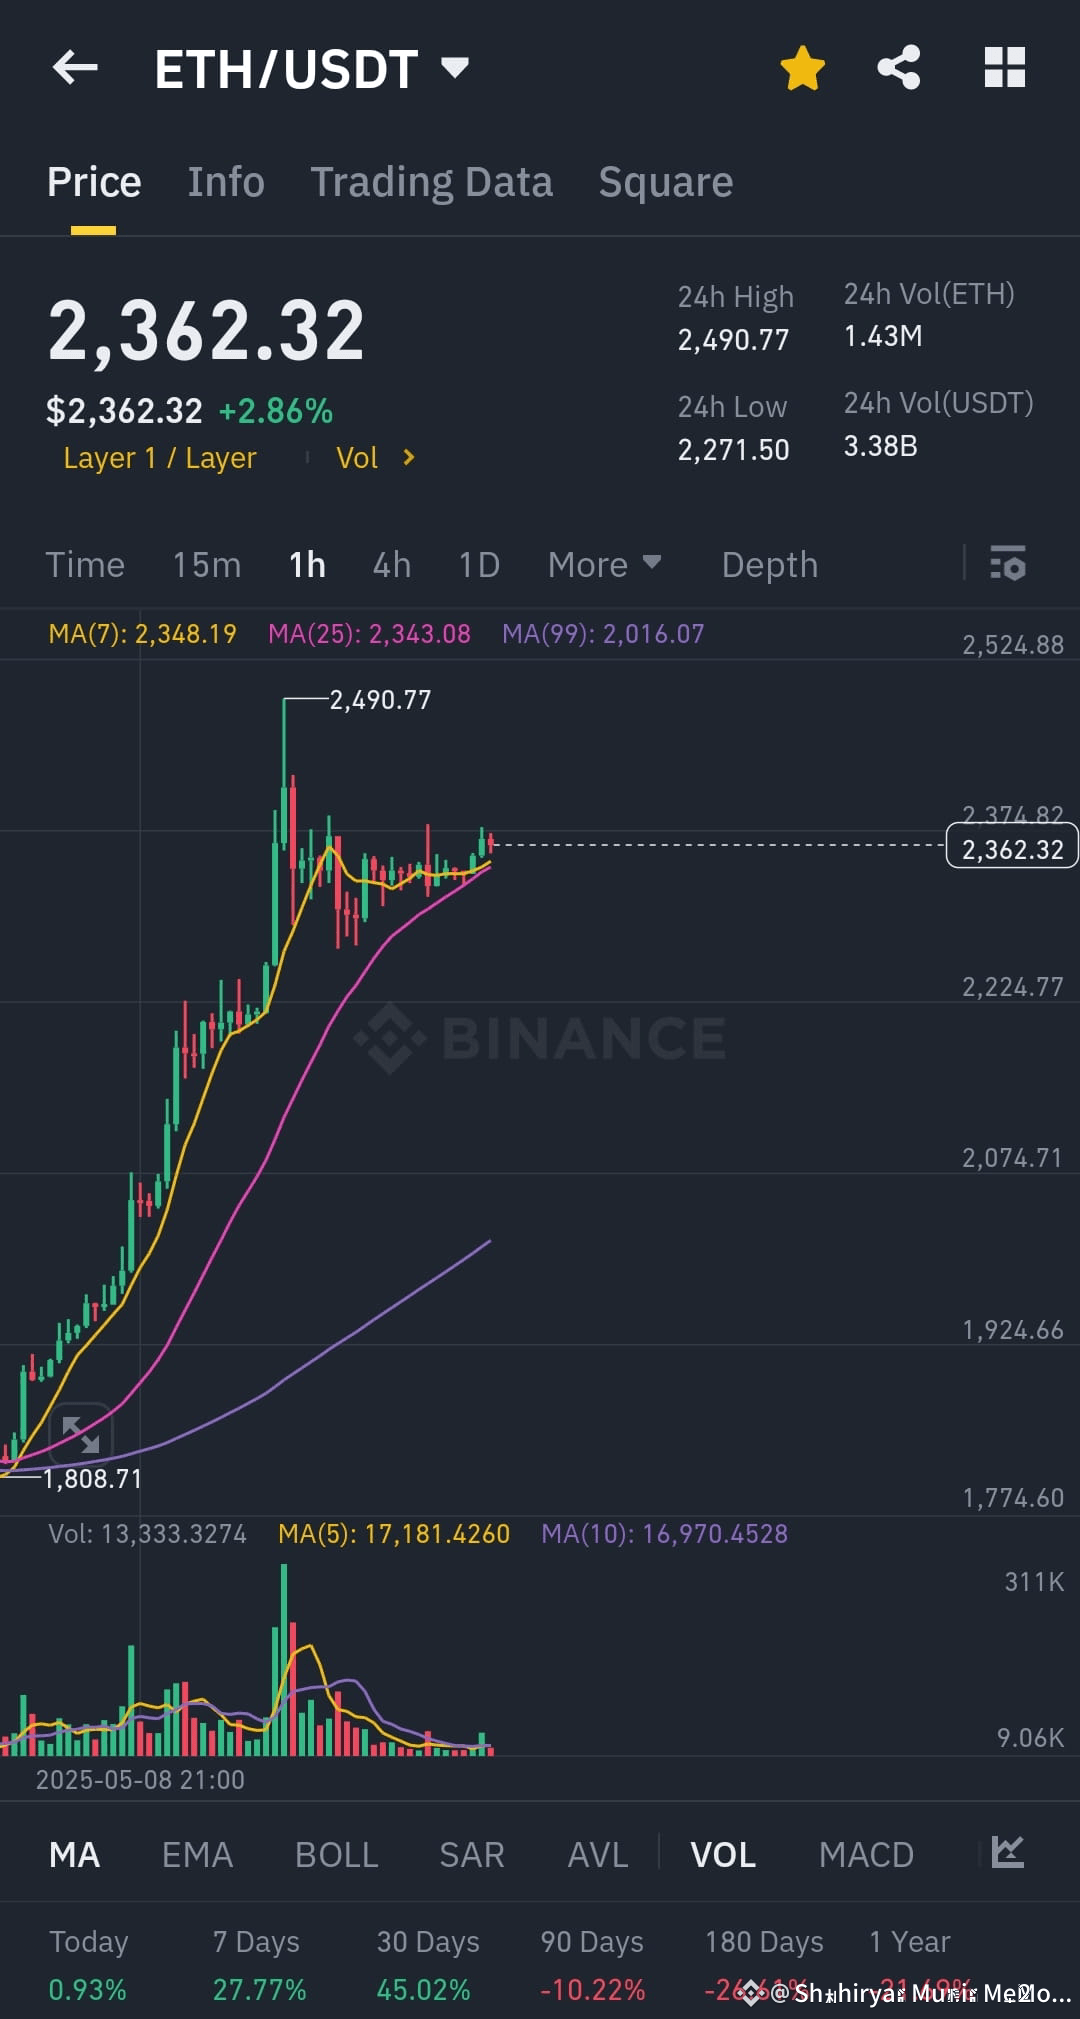Tap the Today 0.93% performance value
This screenshot has width=1080, height=2019.
(x=88, y=1990)
